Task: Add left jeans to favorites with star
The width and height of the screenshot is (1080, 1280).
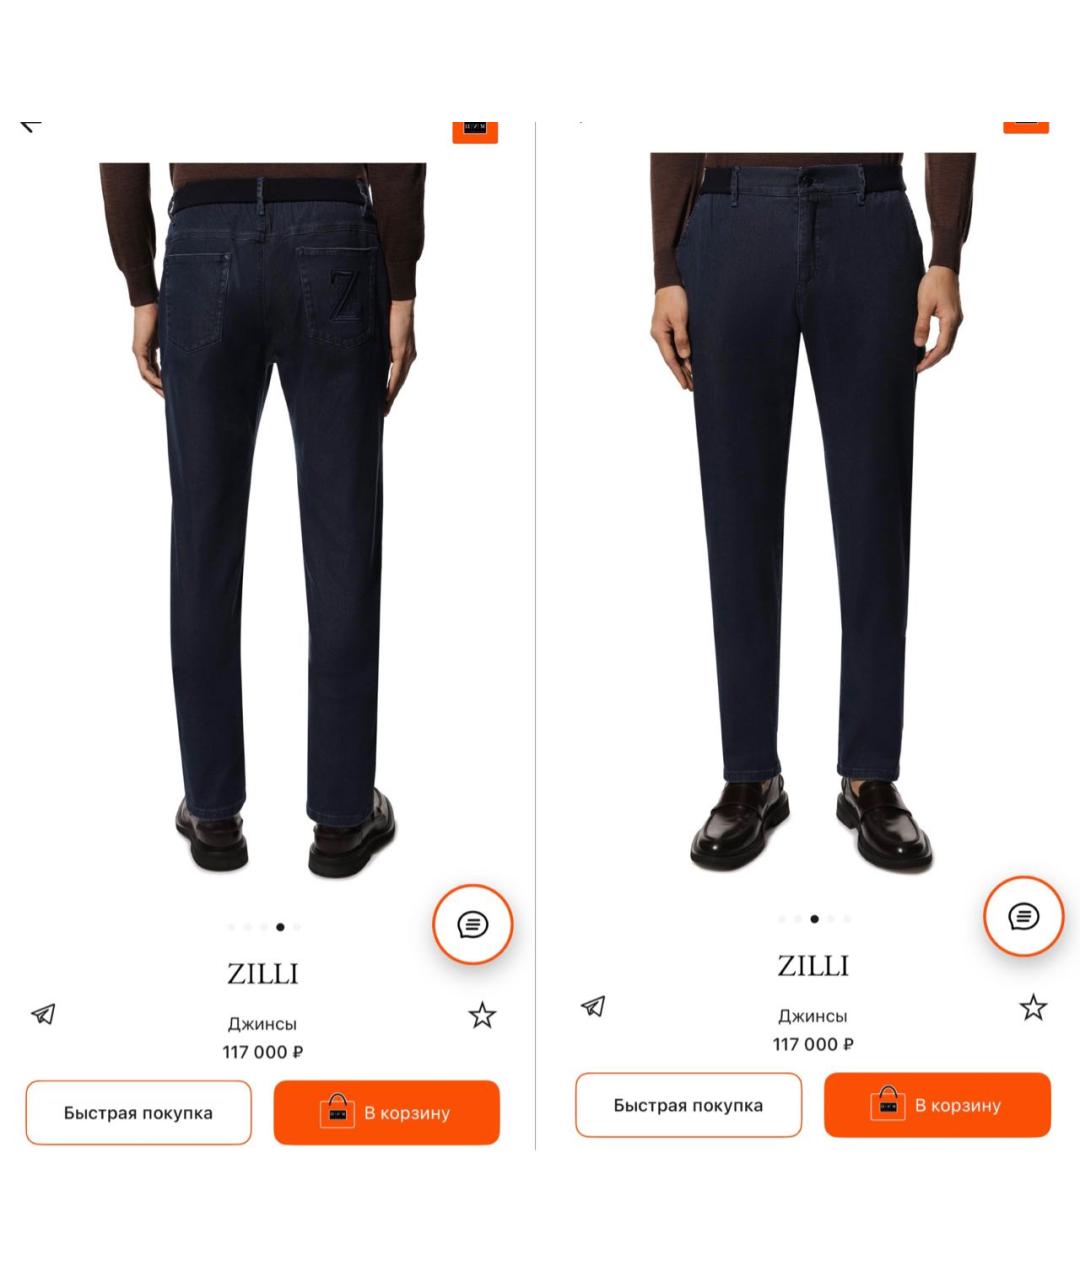Action: [482, 1016]
